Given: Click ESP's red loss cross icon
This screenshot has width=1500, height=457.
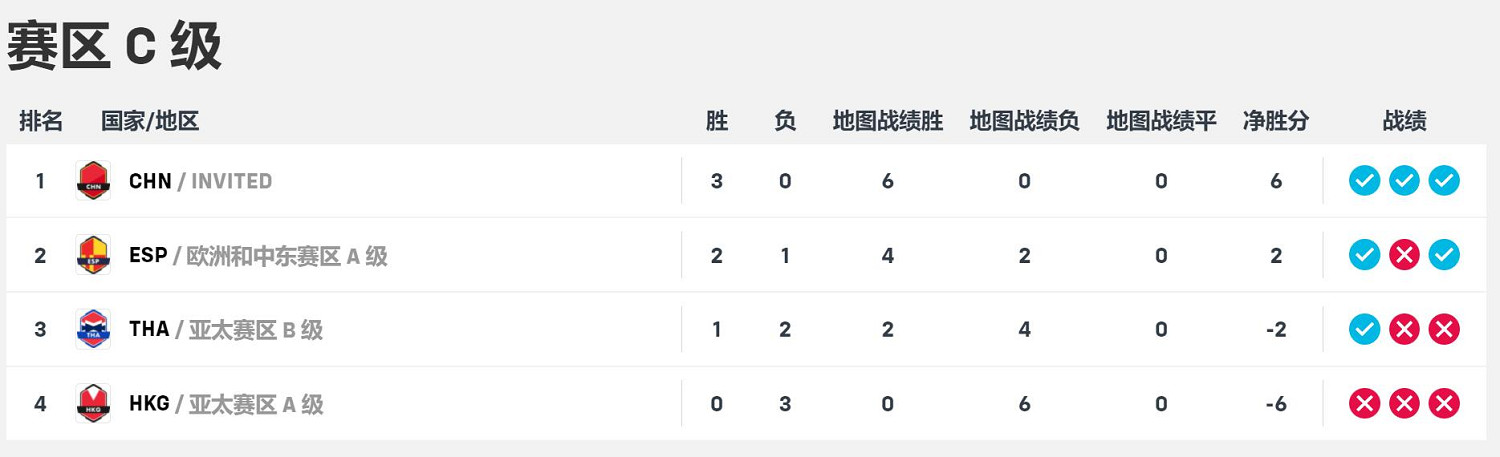Looking at the screenshot, I should (x=1404, y=255).
